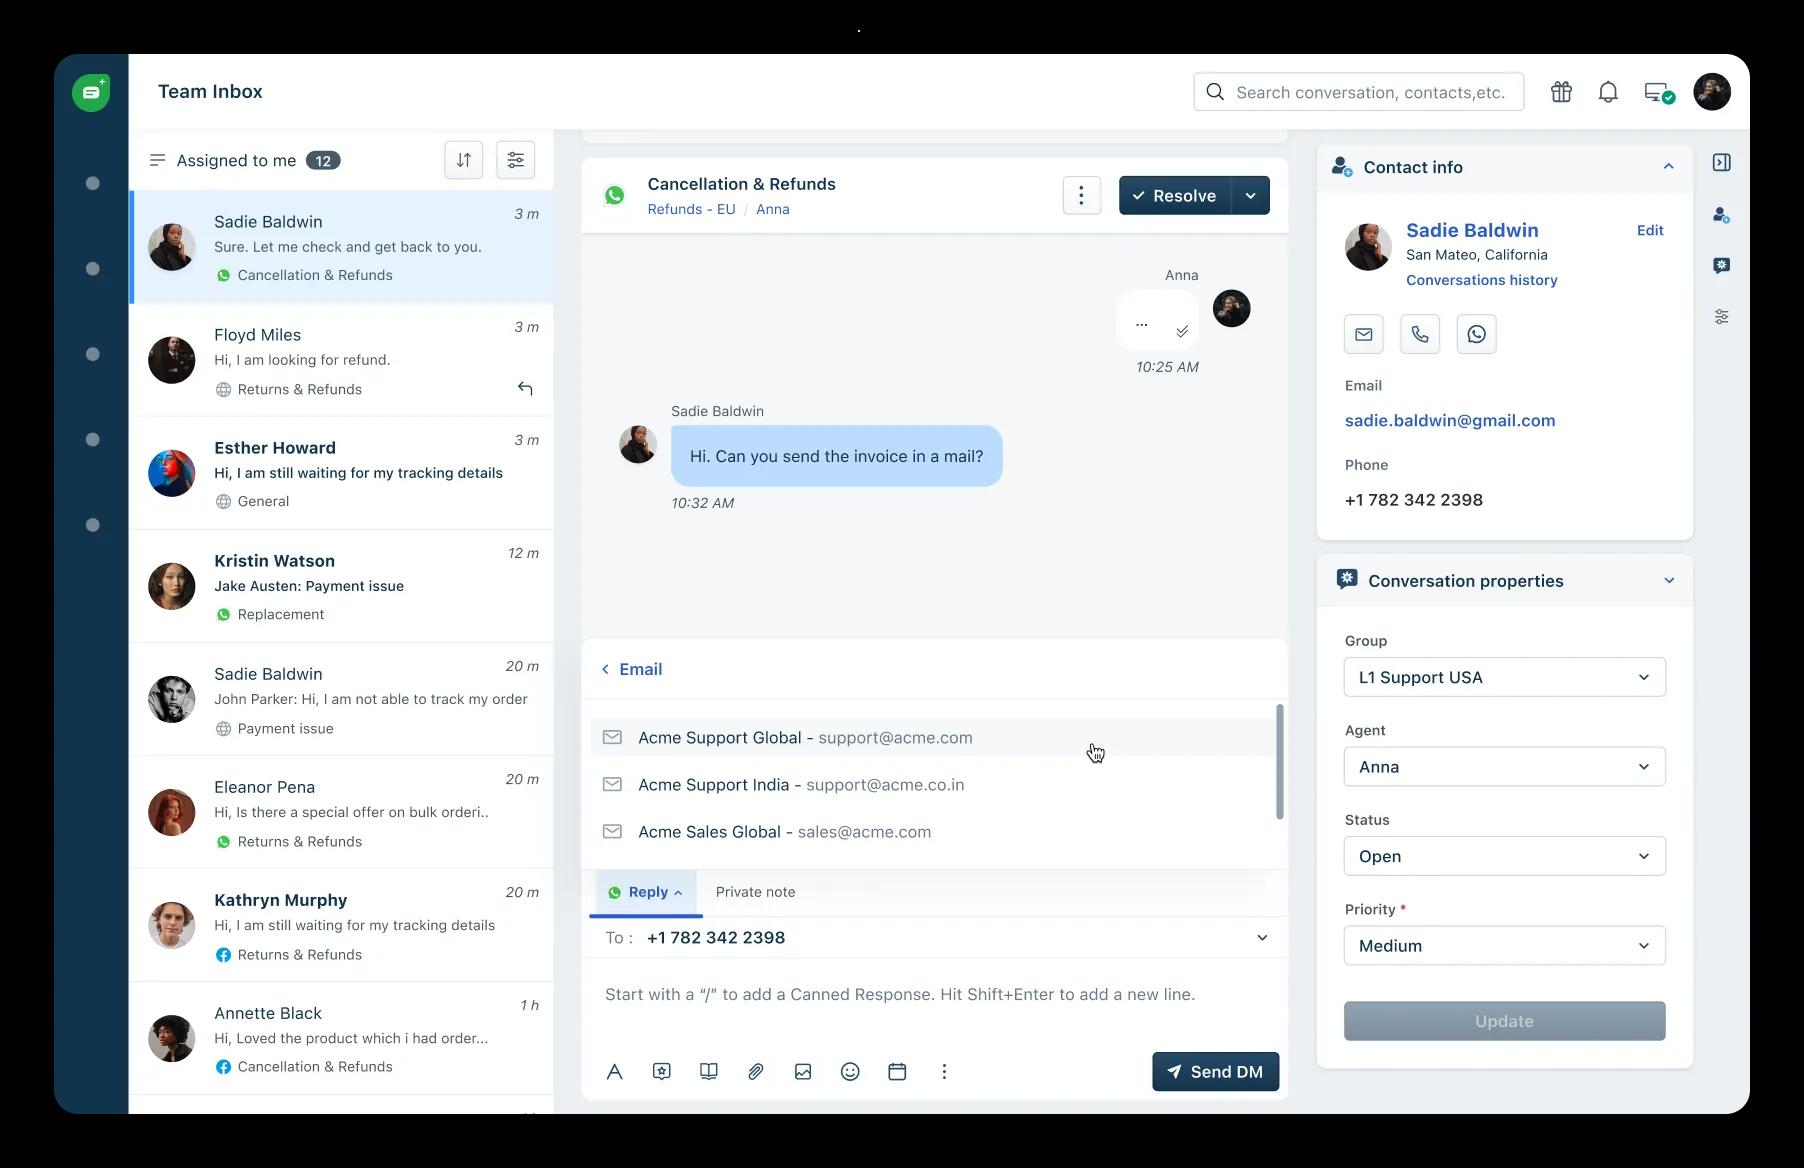
Task: Show contact details sidebar icon
Action: pos(1721,214)
